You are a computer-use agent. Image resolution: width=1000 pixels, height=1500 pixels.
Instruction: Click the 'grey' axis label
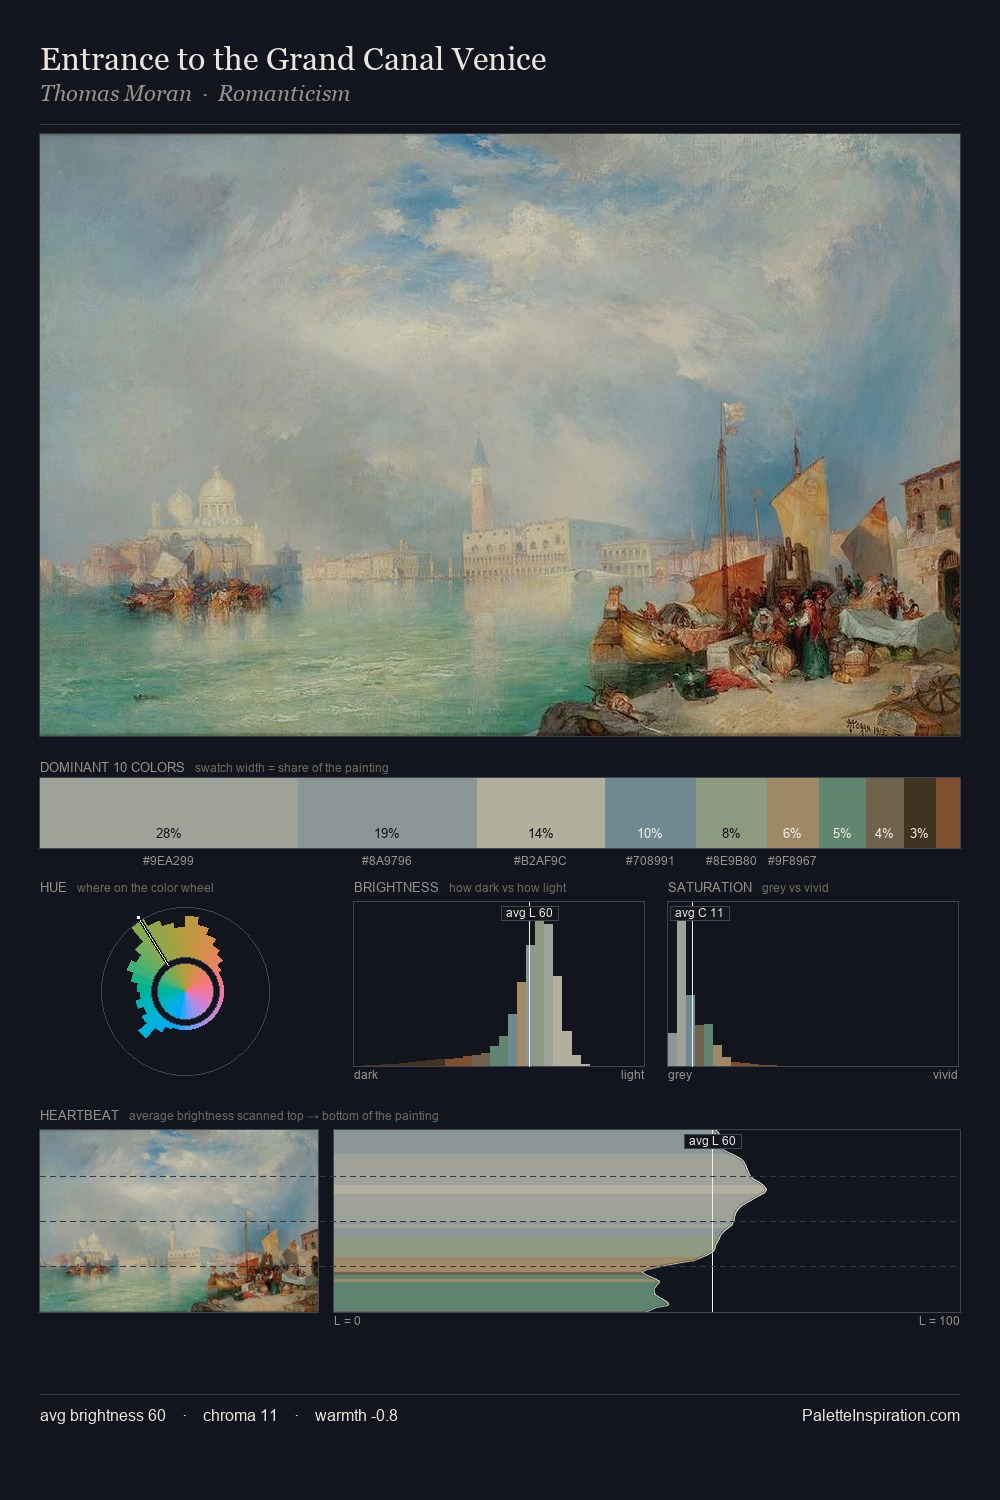[680, 1075]
